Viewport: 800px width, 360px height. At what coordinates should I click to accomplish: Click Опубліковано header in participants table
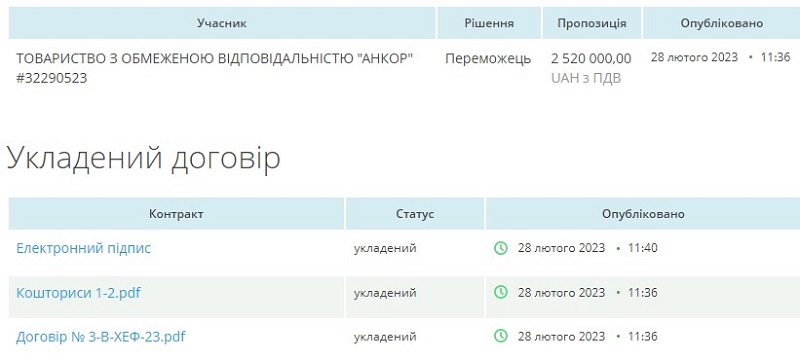721,23
